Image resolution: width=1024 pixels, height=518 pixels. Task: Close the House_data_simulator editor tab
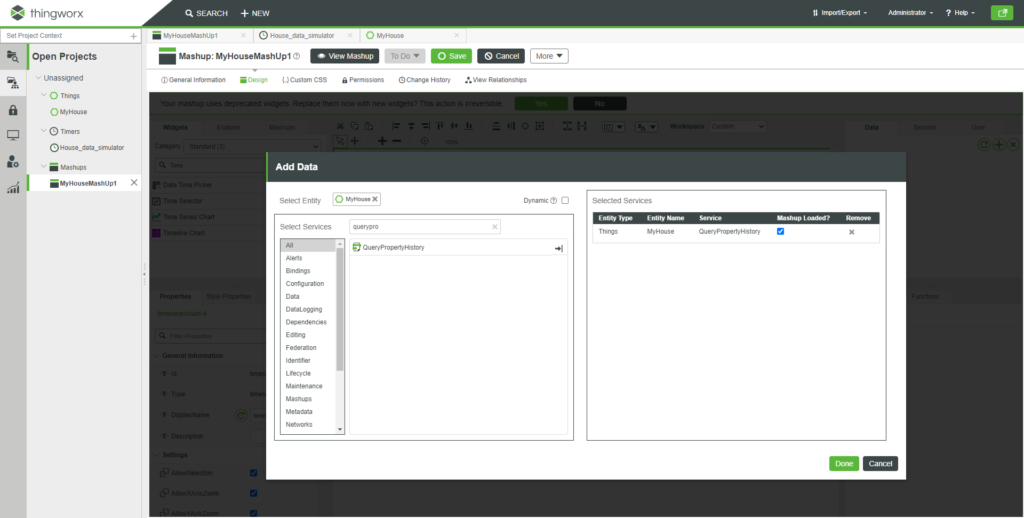pos(349,35)
